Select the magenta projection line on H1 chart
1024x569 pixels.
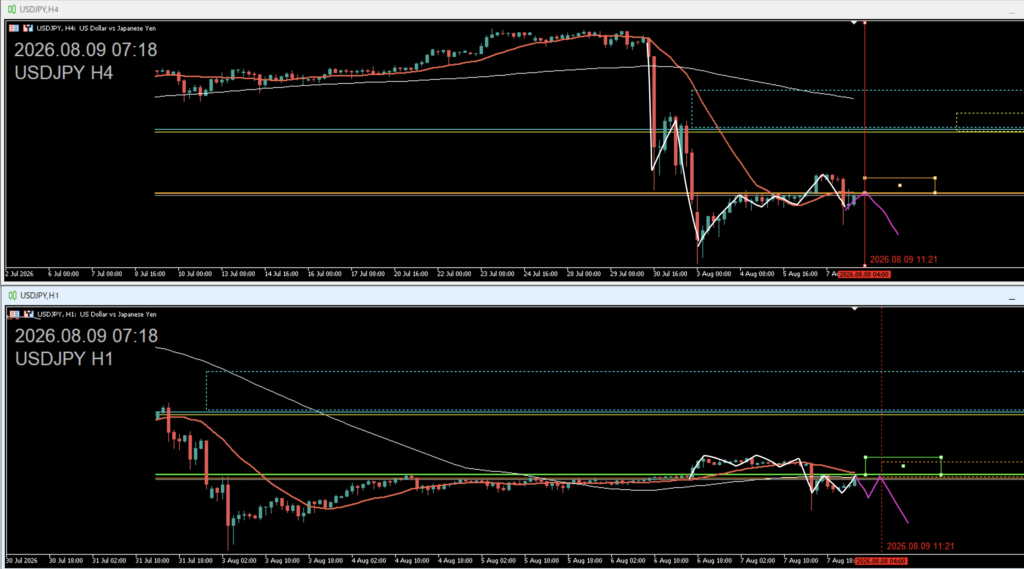click(895, 502)
